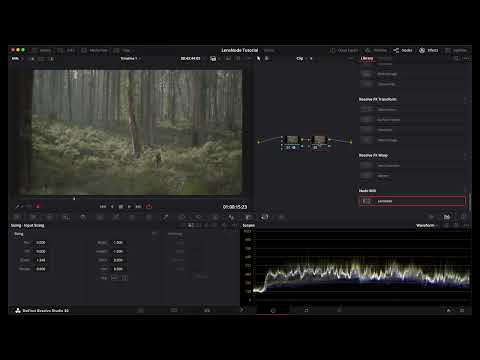Click the node graph source input dot
This screenshot has width=480, height=360.
pos(258,142)
